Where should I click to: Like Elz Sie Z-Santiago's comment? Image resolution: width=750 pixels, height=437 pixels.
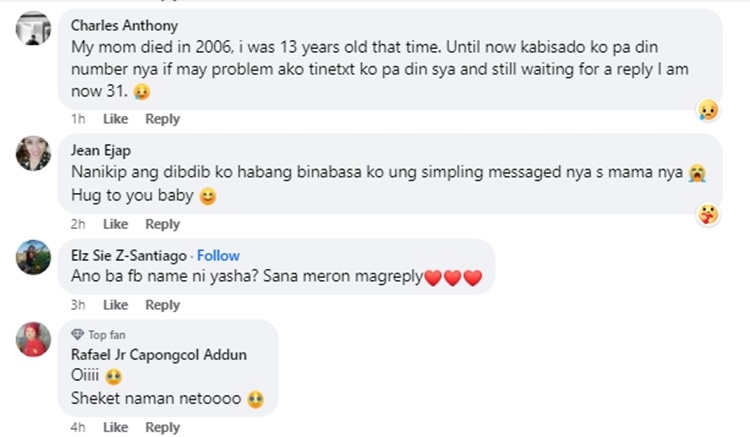pyautogui.click(x=116, y=305)
